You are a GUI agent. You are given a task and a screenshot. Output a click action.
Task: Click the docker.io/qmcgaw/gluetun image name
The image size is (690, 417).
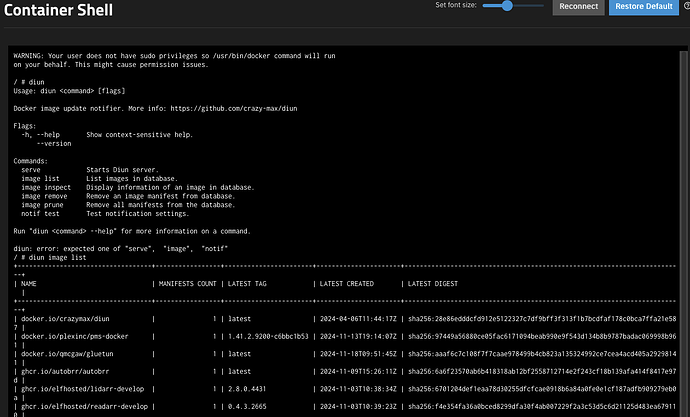pyautogui.click(x=67, y=354)
